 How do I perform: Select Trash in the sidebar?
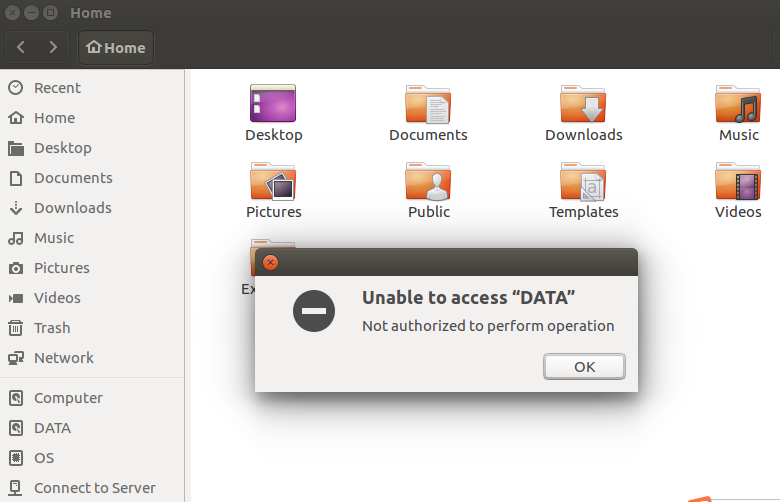point(52,328)
